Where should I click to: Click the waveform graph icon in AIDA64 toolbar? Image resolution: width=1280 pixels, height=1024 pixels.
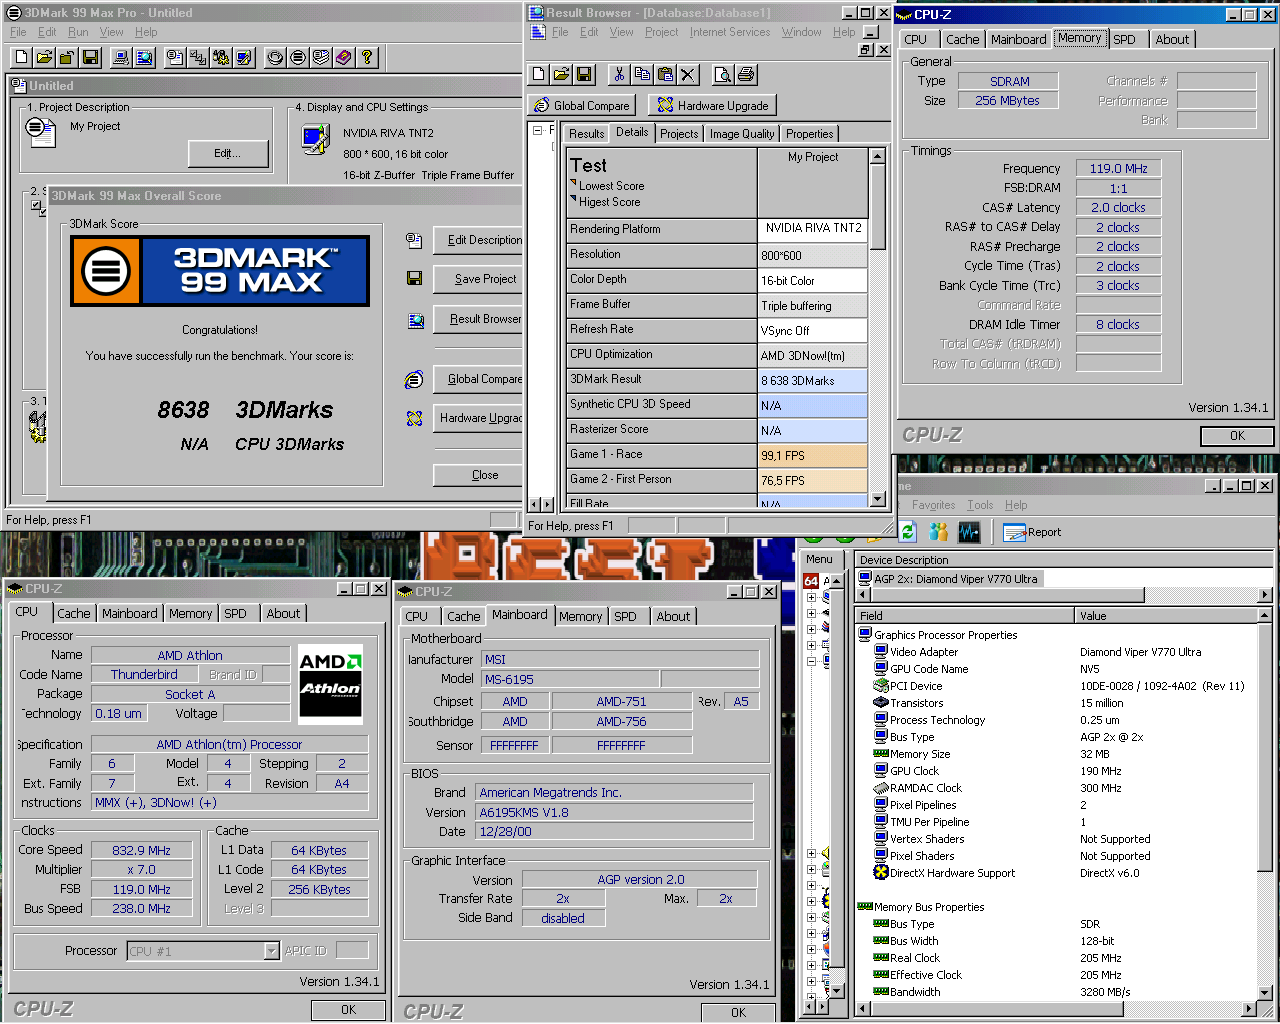pyautogui.click(x=969, y=532)
